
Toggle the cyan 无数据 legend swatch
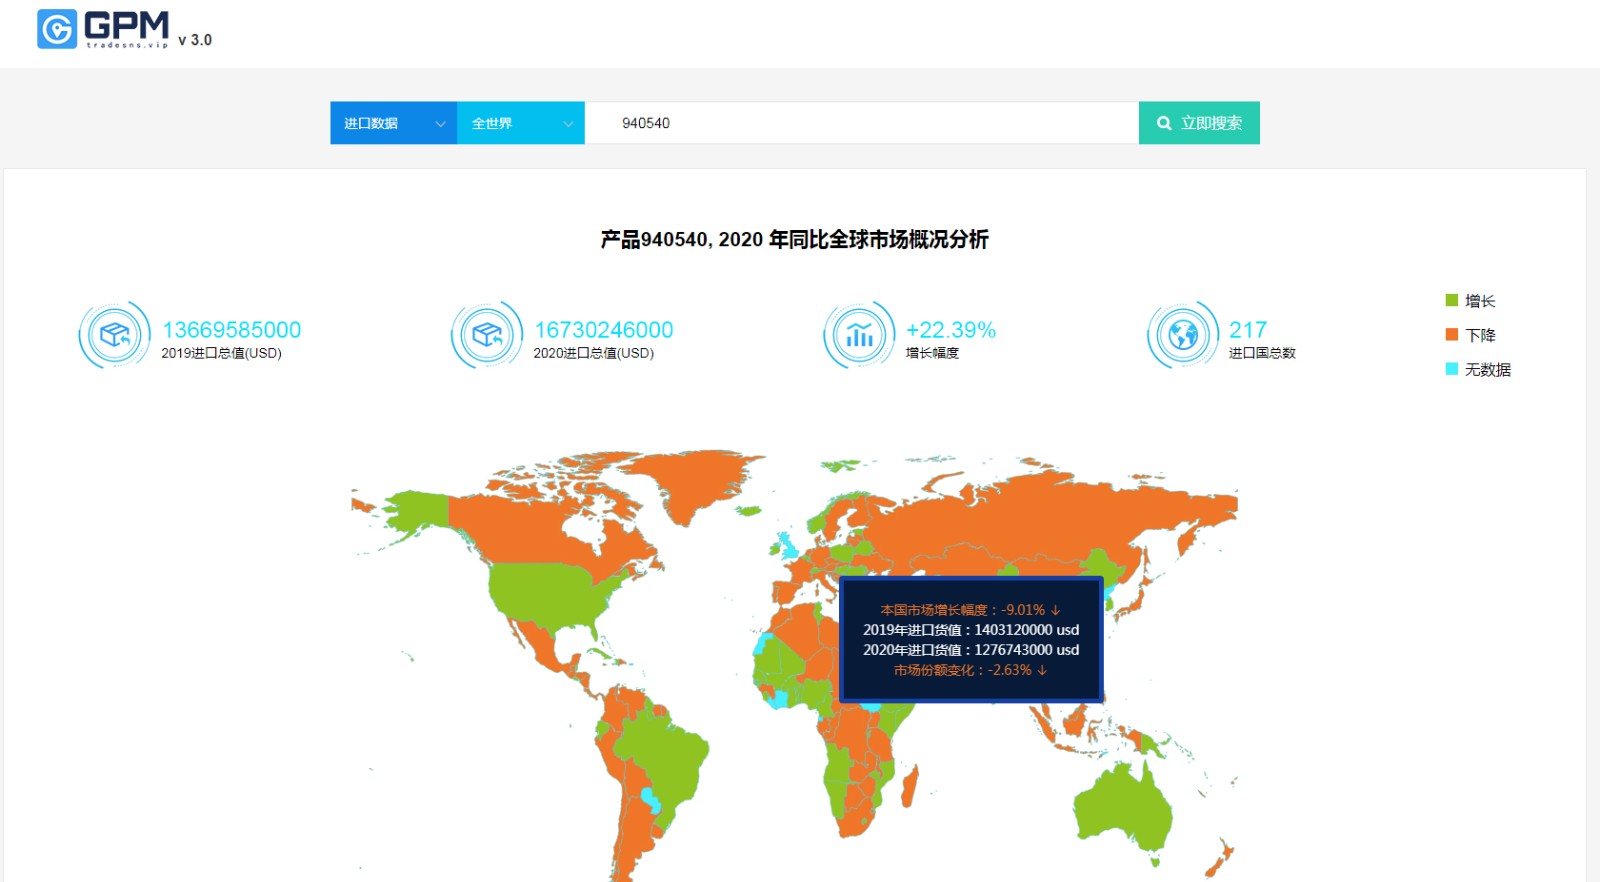1452,369
